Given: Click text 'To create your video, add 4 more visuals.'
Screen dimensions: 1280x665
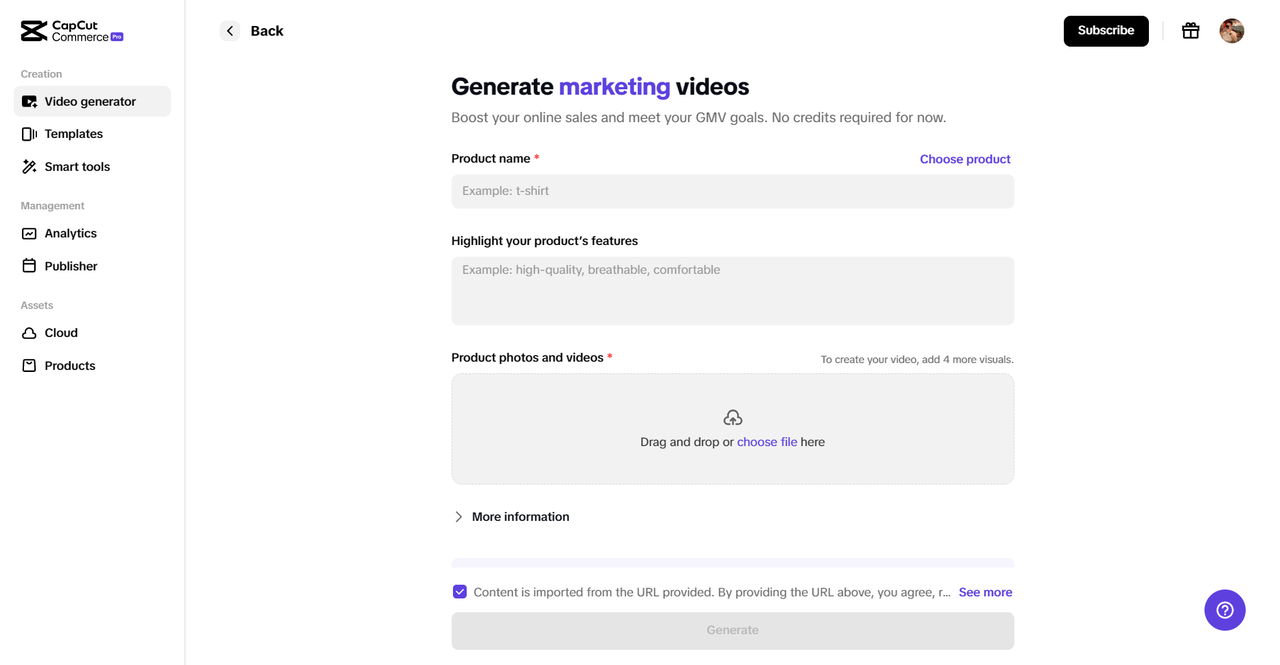Looking at the screenshot, I should (917, 359).
